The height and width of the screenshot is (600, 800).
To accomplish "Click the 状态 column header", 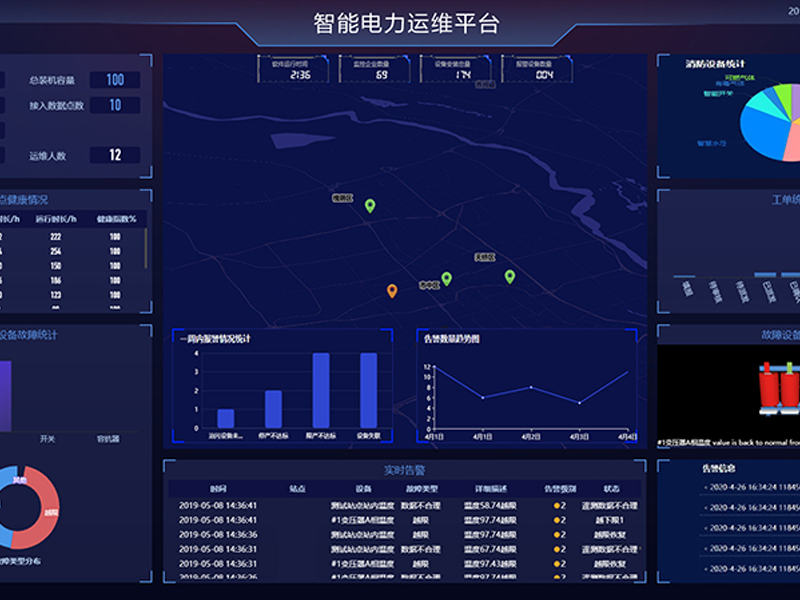I will tap(611, 489).
